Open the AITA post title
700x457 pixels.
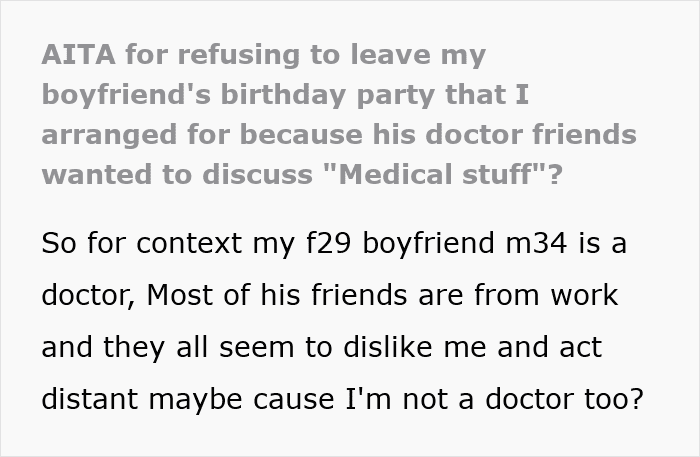pyautogui.click(x=339, y=114)
